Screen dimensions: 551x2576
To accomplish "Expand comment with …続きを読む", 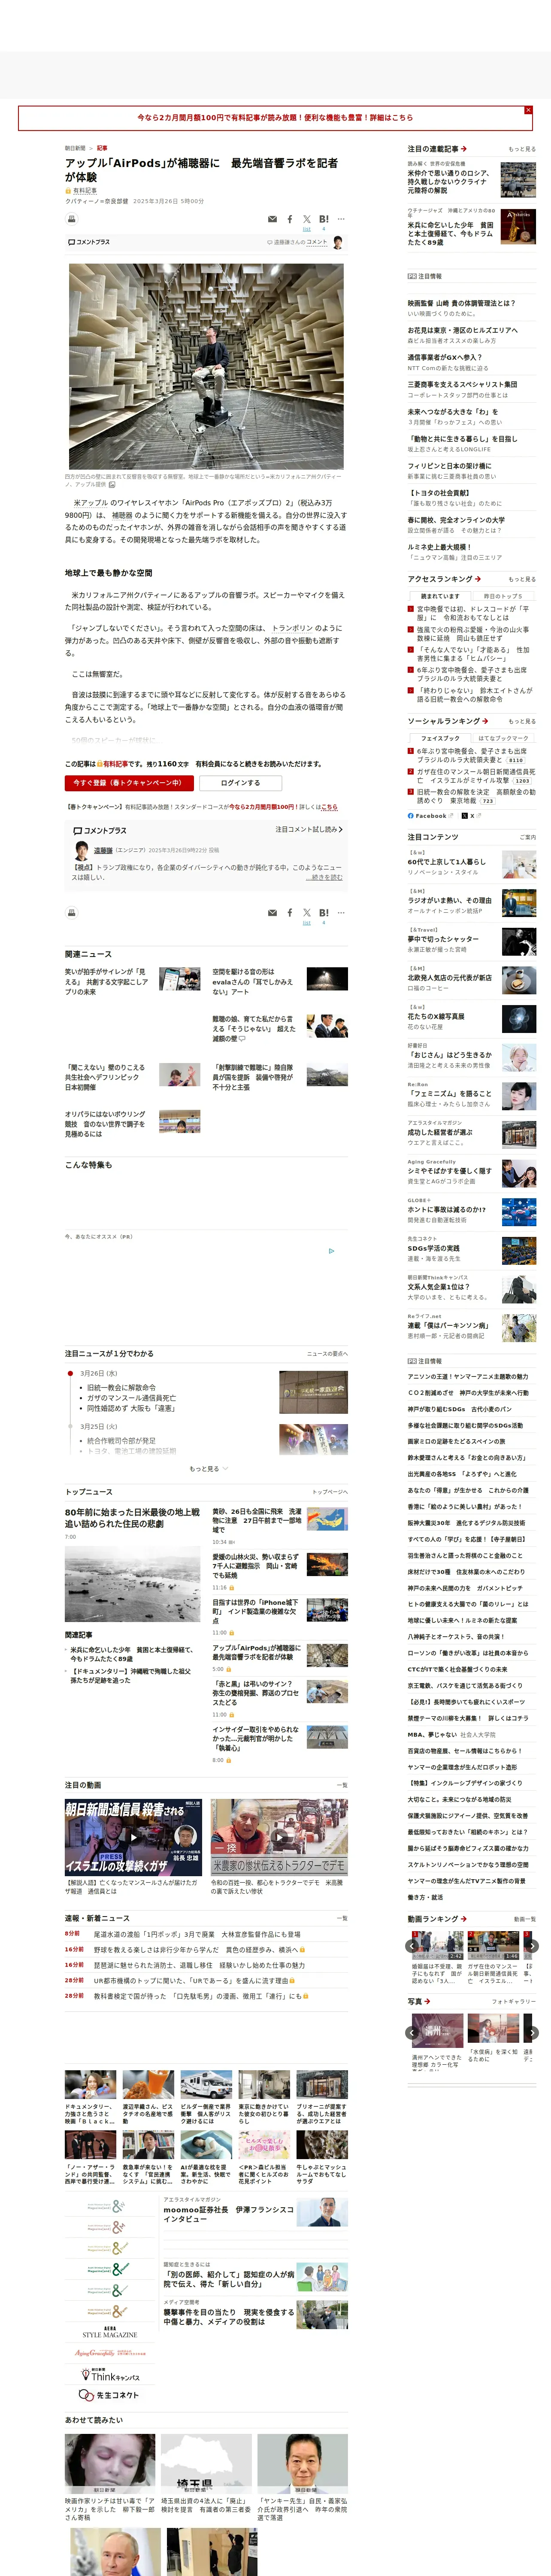I will click(x=324, y=877).
